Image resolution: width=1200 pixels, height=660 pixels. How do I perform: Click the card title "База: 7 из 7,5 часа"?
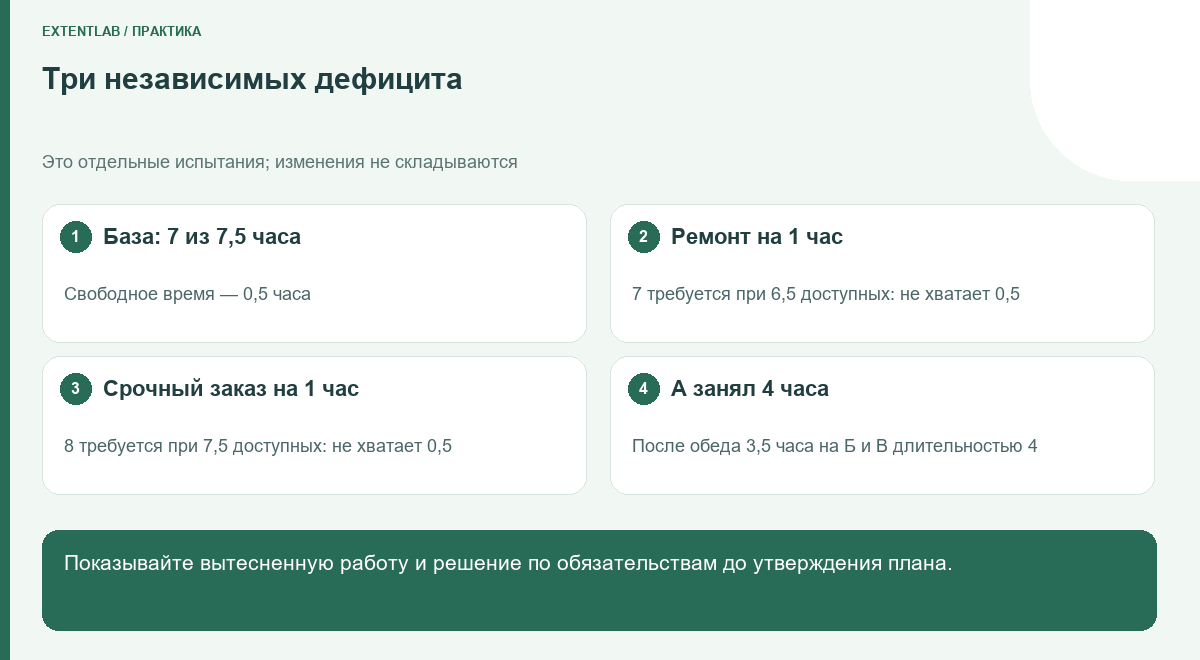[202, 237]
